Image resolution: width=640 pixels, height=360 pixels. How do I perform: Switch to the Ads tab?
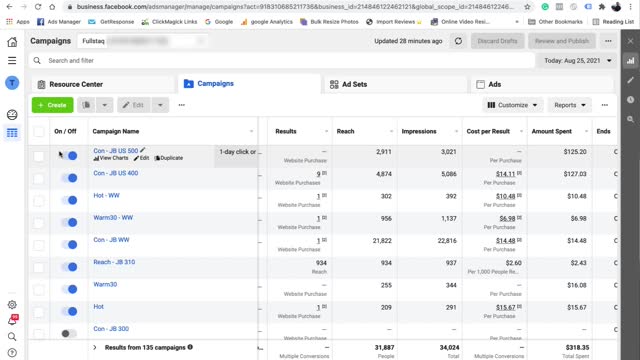tap(541, 84)
